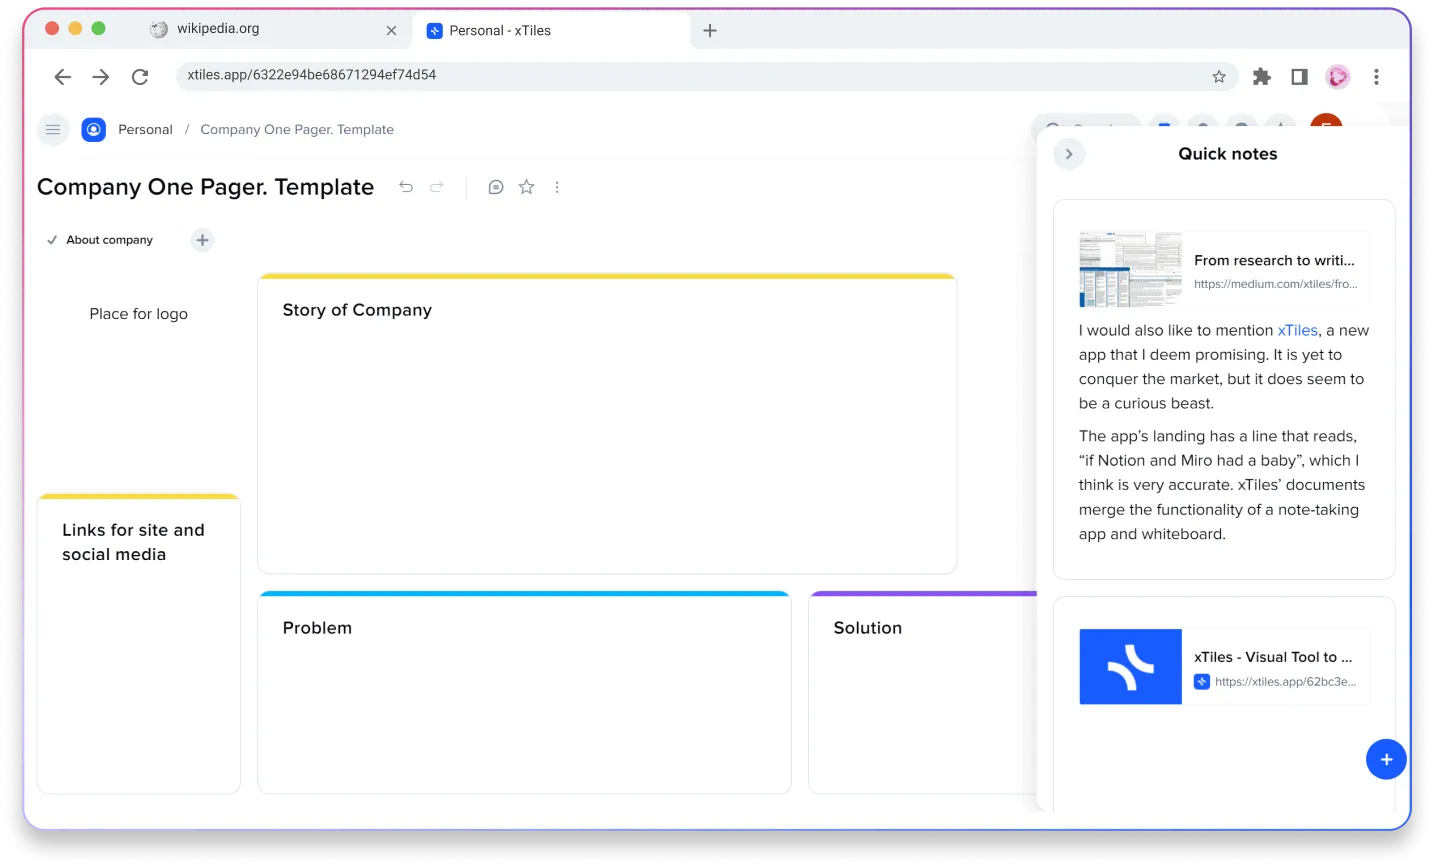The width and height of the screenshot is (1434, 867).
Task: Click the Company One Pager. Template breadcrumb
Action: 297,130
